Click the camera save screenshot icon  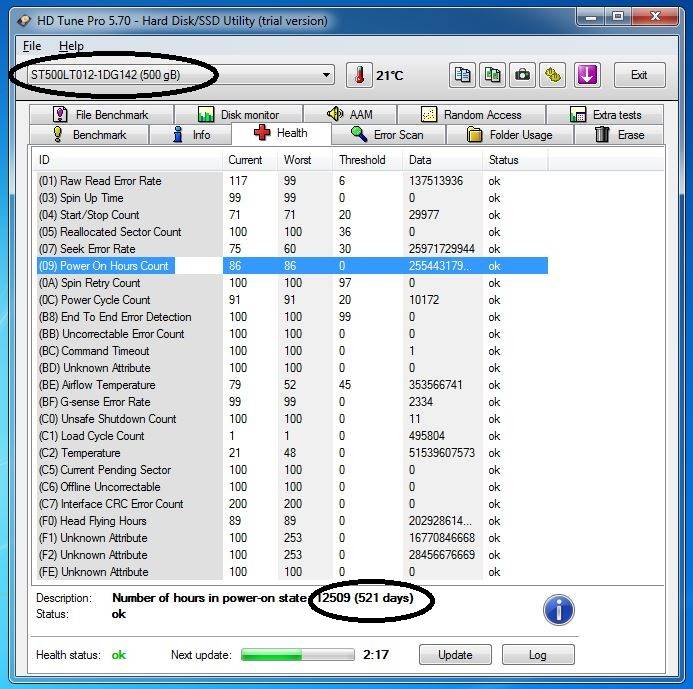click(x=522, y=75)
